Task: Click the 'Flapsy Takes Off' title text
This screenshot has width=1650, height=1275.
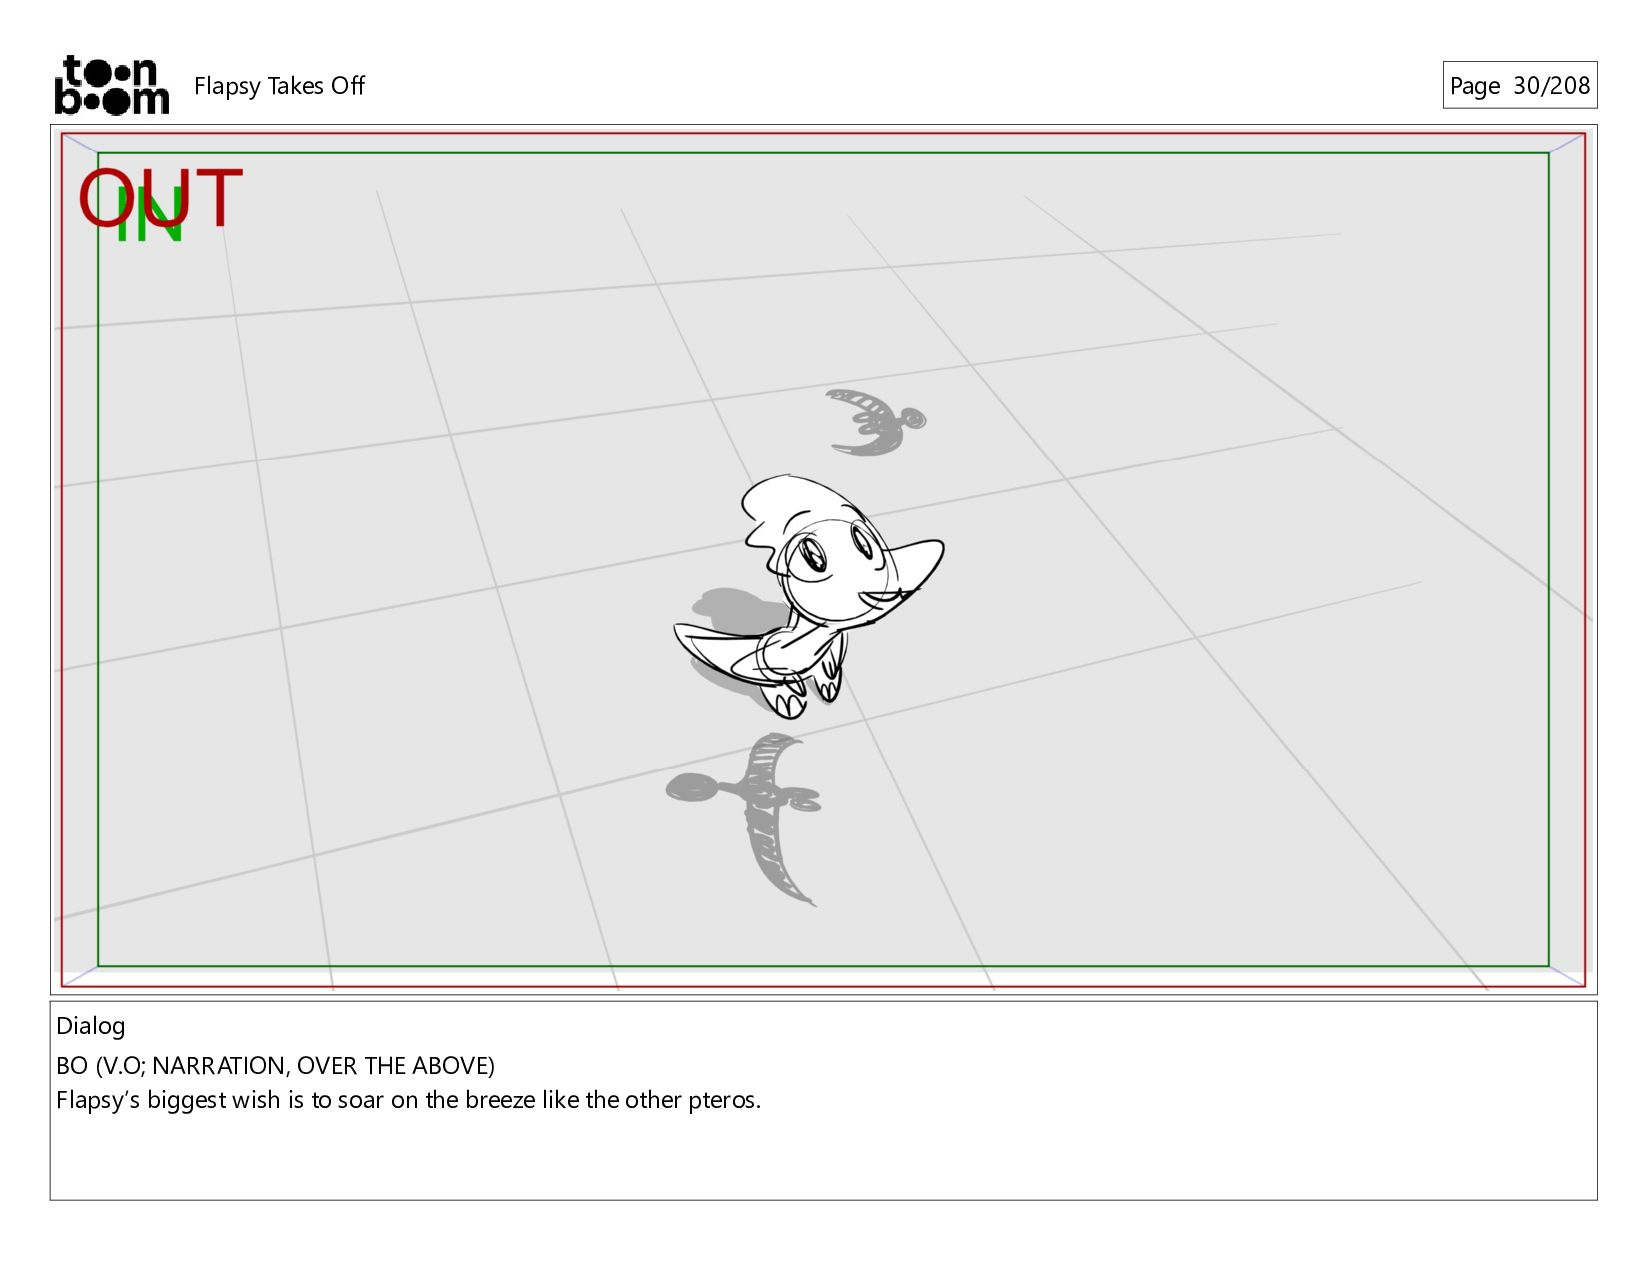Action: [279, 86]
